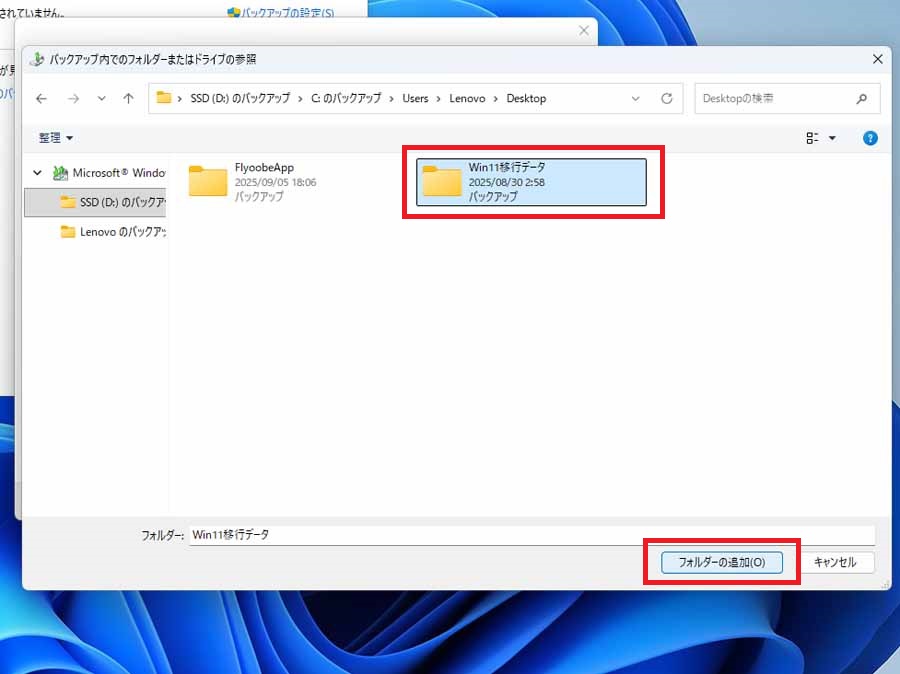Select the Win11移行データ folder
The height and width of the screenshot is (674, 900).
531,182
